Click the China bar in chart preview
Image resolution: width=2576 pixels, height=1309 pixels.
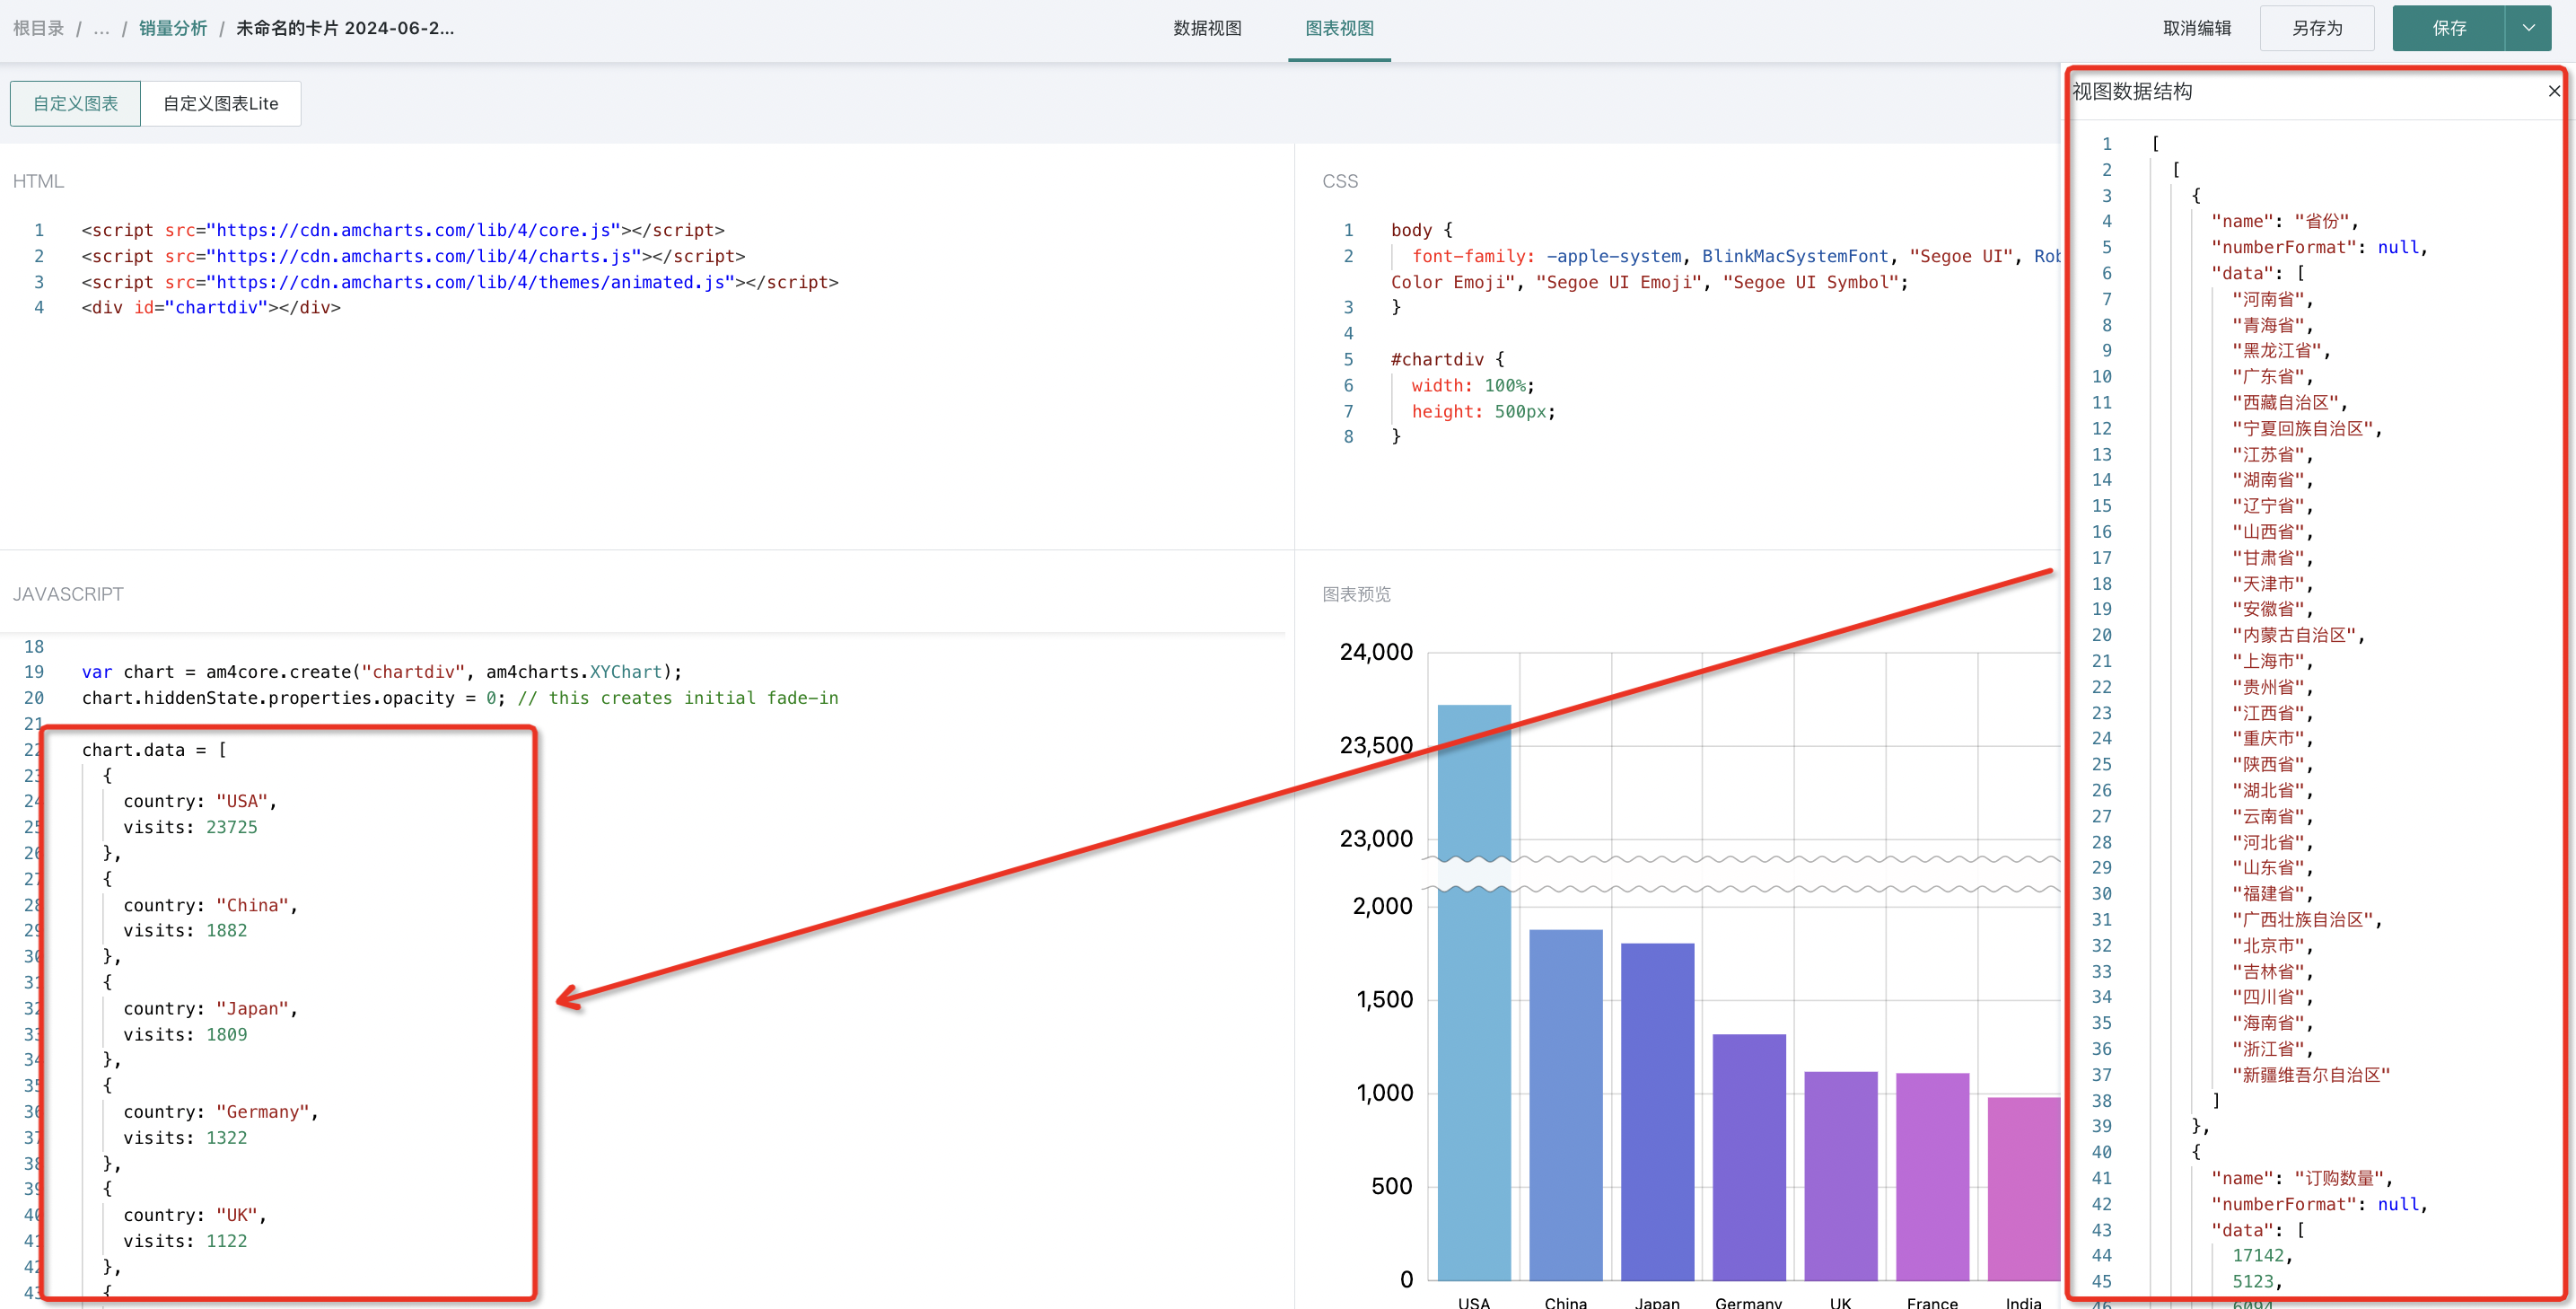[x=1566, y=1105]
